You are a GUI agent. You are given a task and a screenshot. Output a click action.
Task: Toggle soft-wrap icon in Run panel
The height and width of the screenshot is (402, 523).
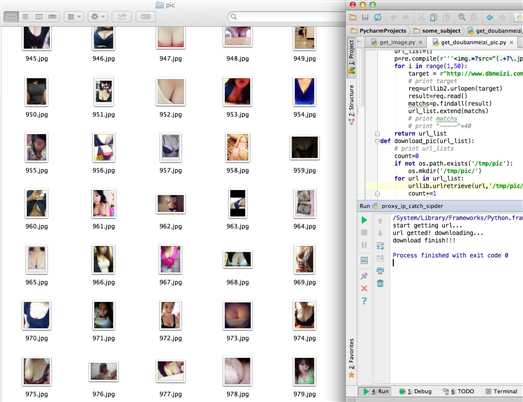[380, 246]
